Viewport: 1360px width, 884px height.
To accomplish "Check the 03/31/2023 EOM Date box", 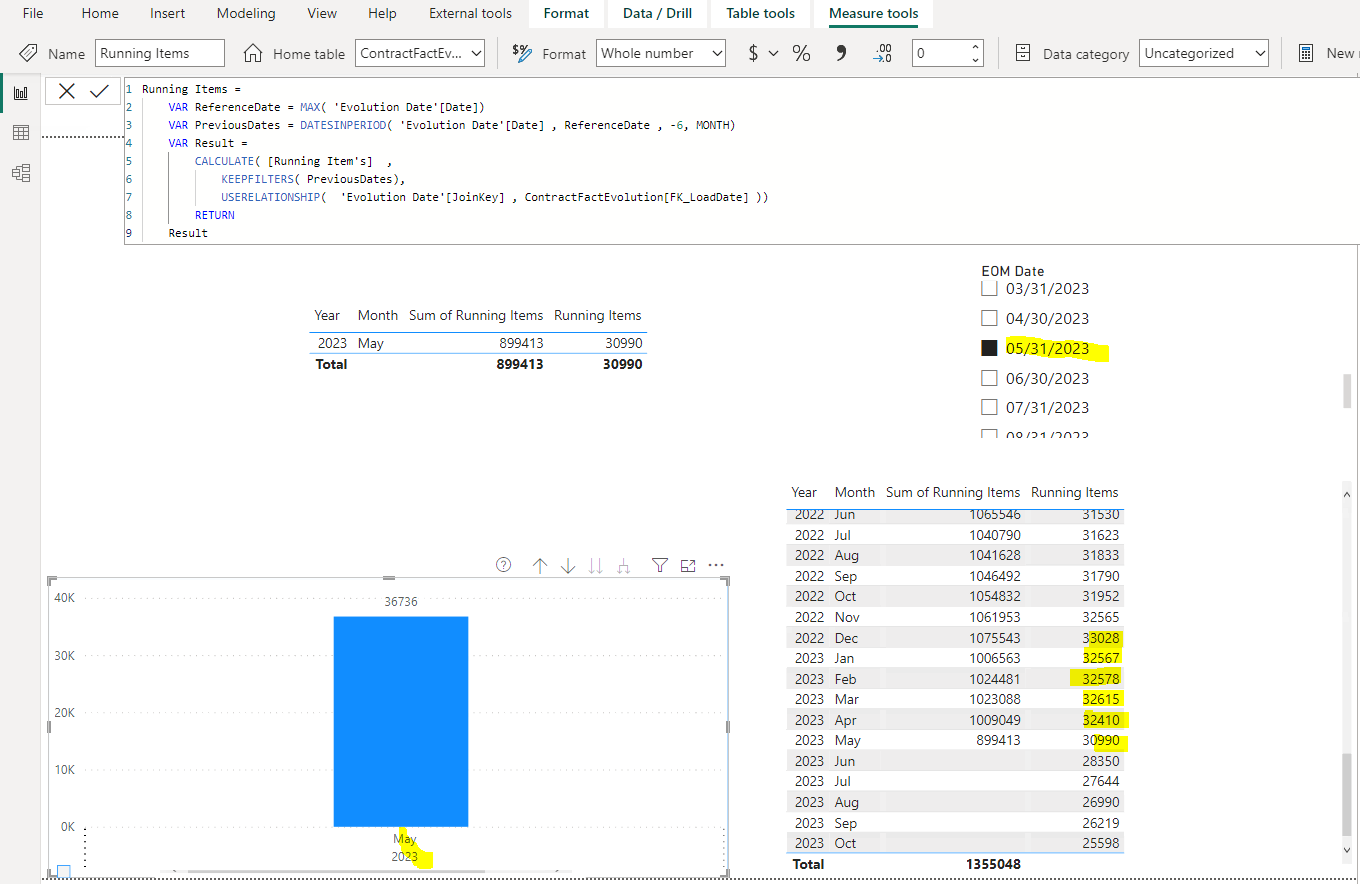I will [x=989, y=289].
